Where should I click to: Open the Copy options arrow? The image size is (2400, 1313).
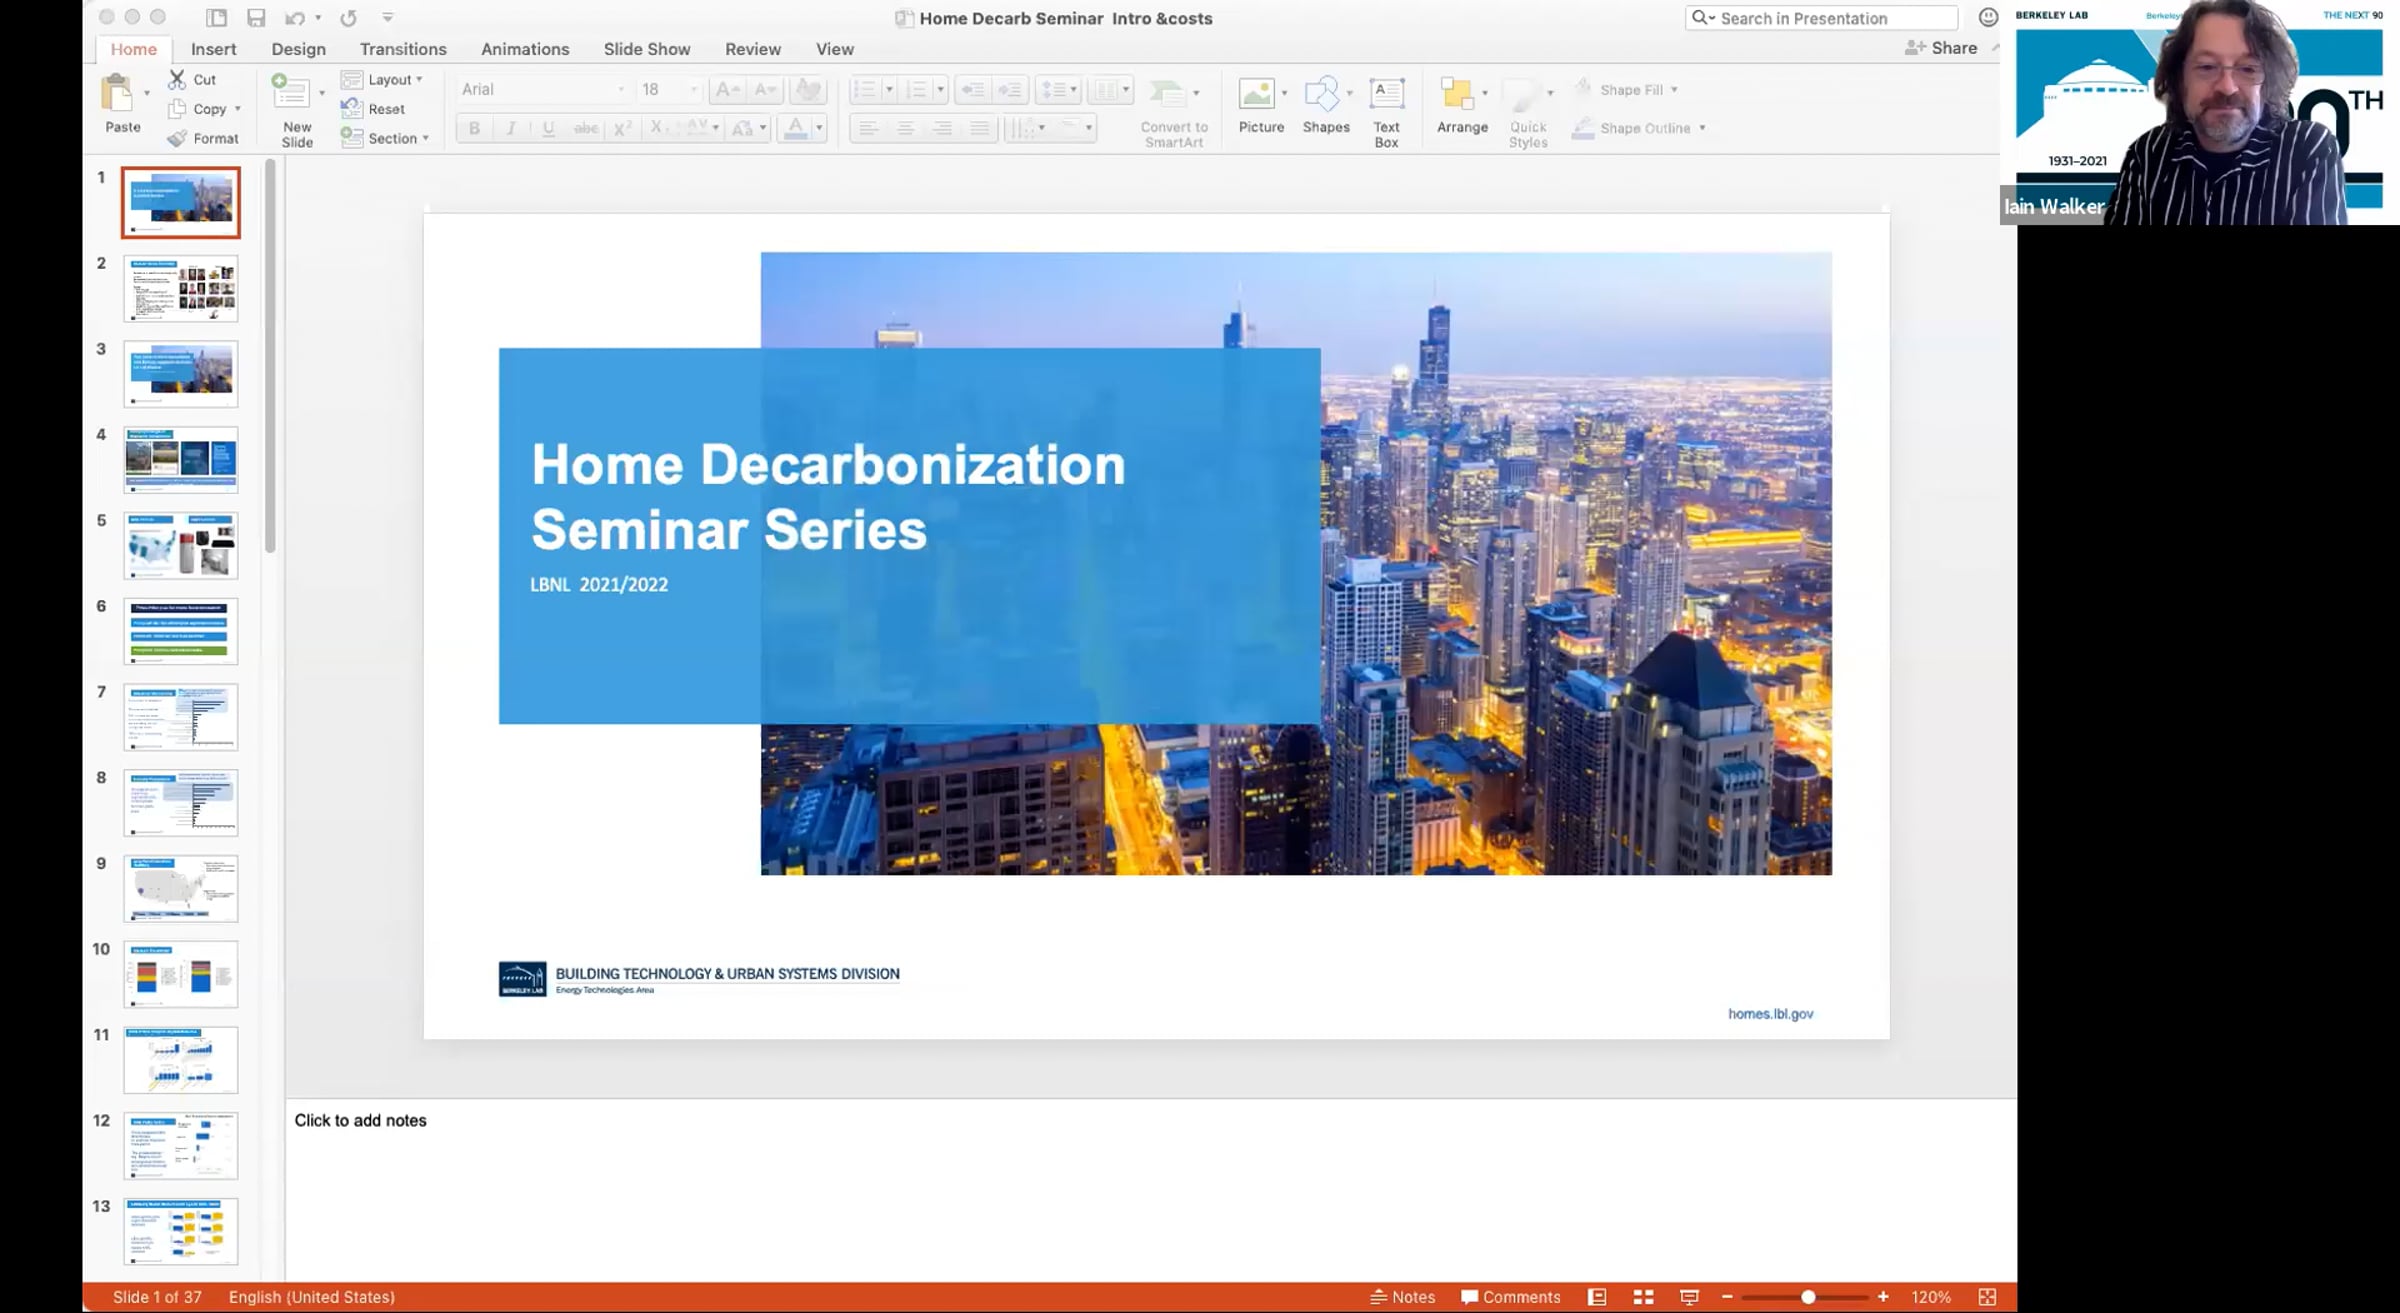pos(237,109)
